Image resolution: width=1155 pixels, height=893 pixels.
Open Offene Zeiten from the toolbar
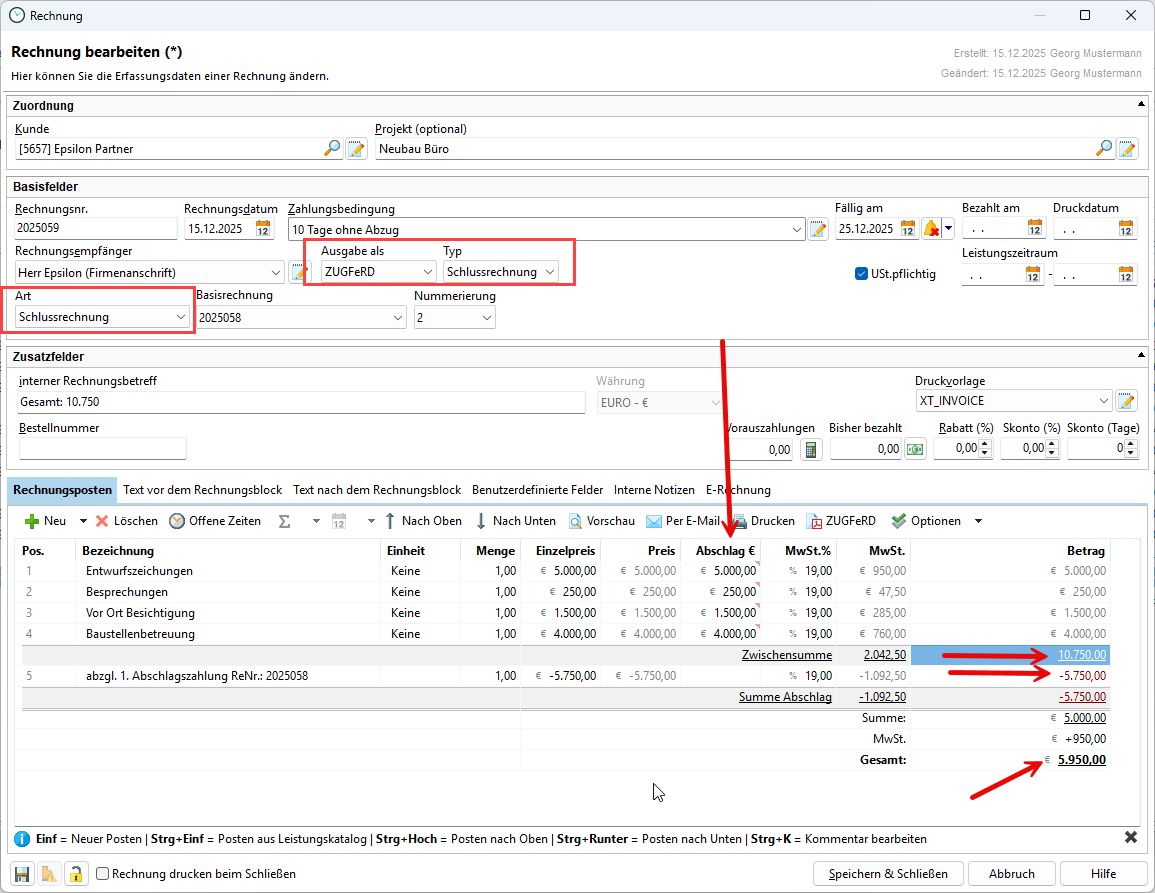[x=215, y=521]
